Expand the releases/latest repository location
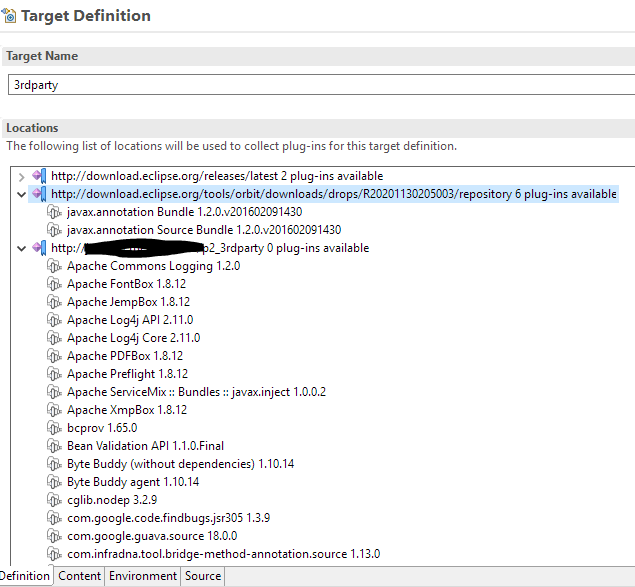This screenshot has width=635, height=587. click(x=21, y=177)
